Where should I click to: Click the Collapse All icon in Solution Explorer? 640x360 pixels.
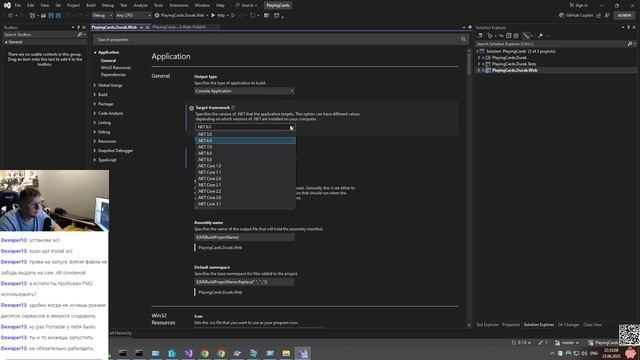[509, 36]
